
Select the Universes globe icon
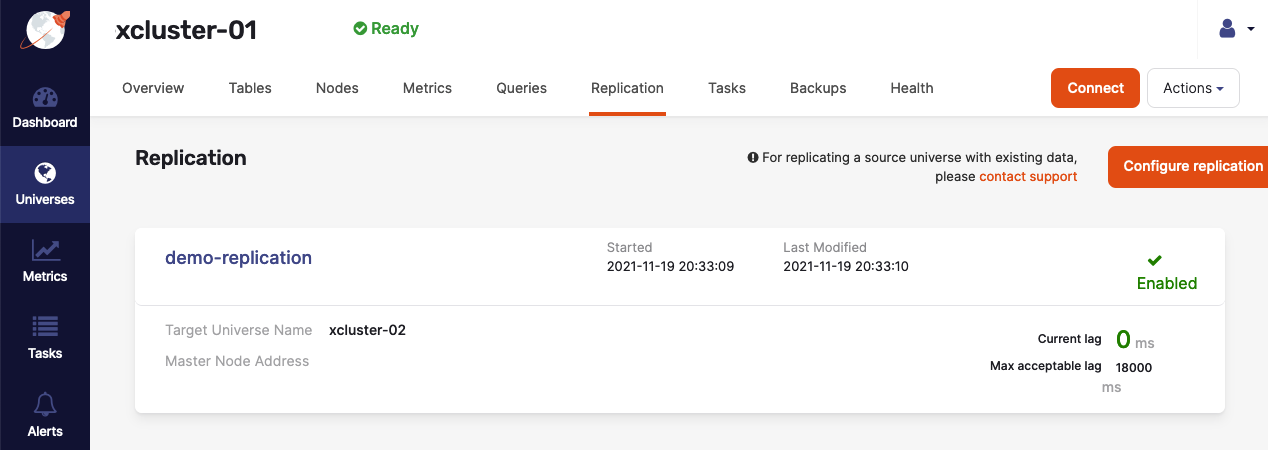(45, 174)
